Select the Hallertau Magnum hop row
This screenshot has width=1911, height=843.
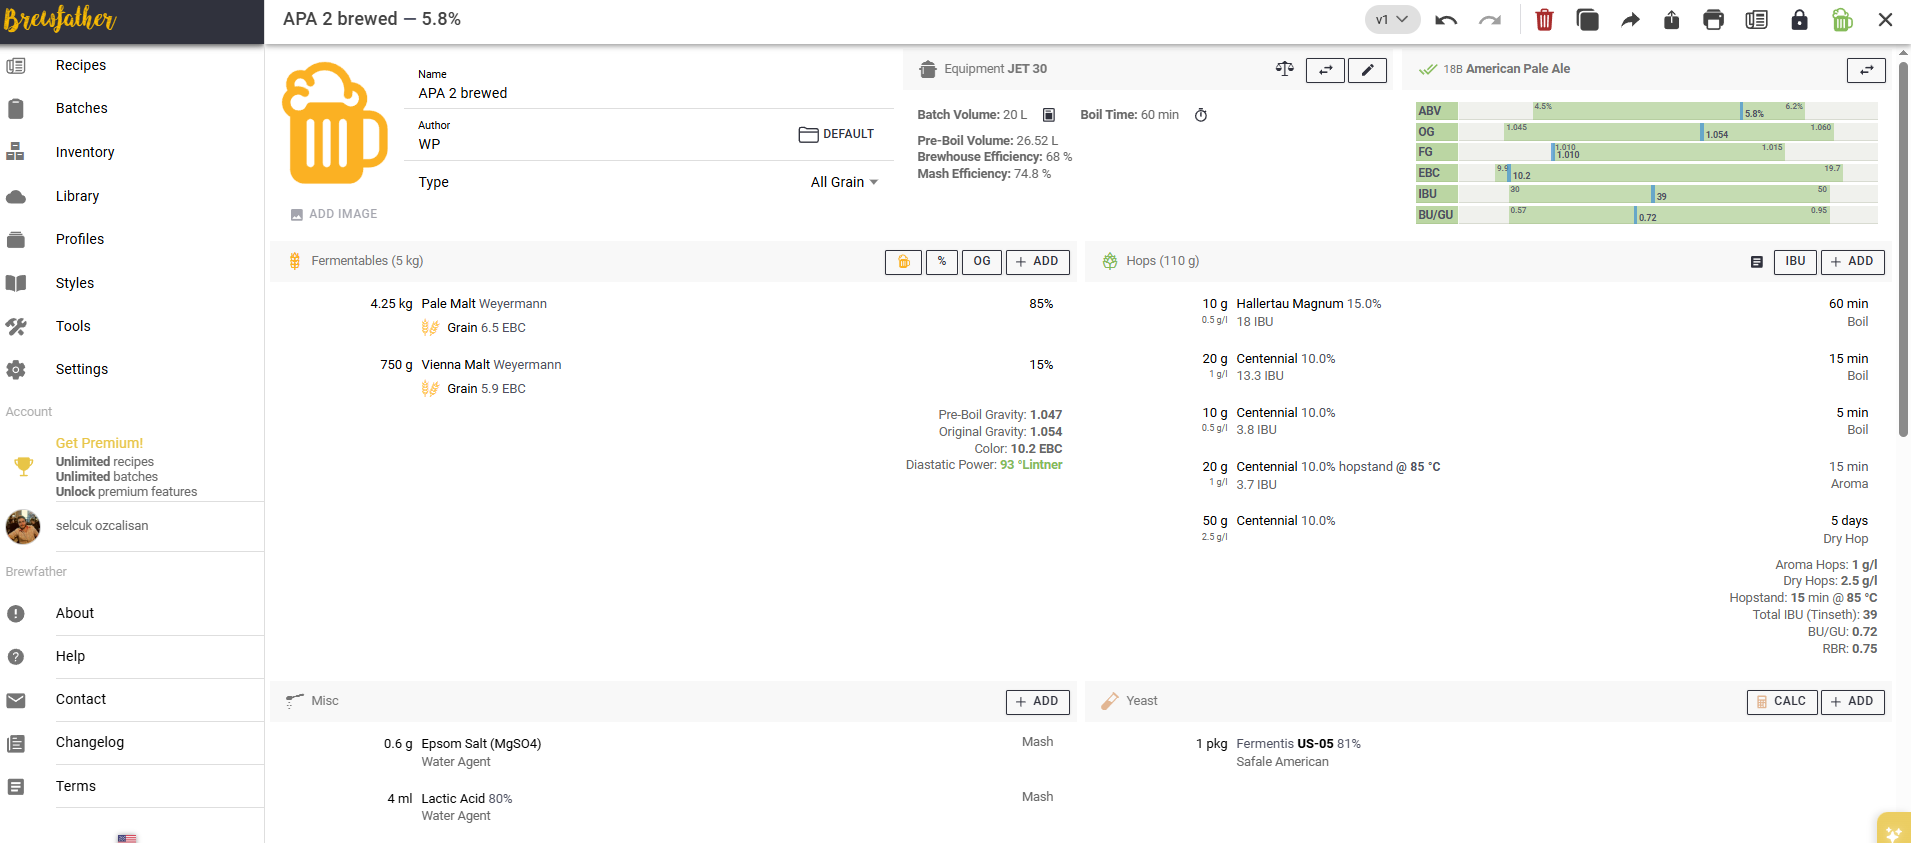pyautogui.click(x=1488, y=312)
